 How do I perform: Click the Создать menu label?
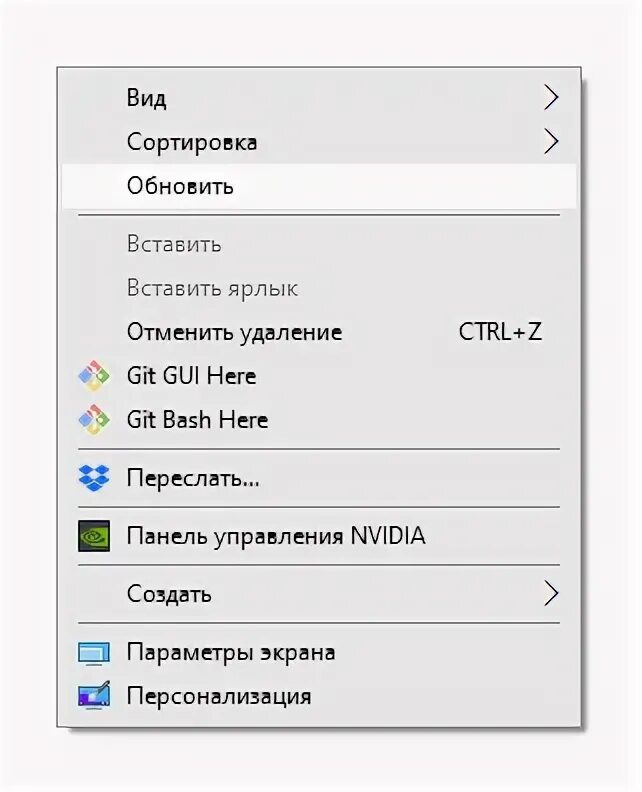(x=169, y=594)
